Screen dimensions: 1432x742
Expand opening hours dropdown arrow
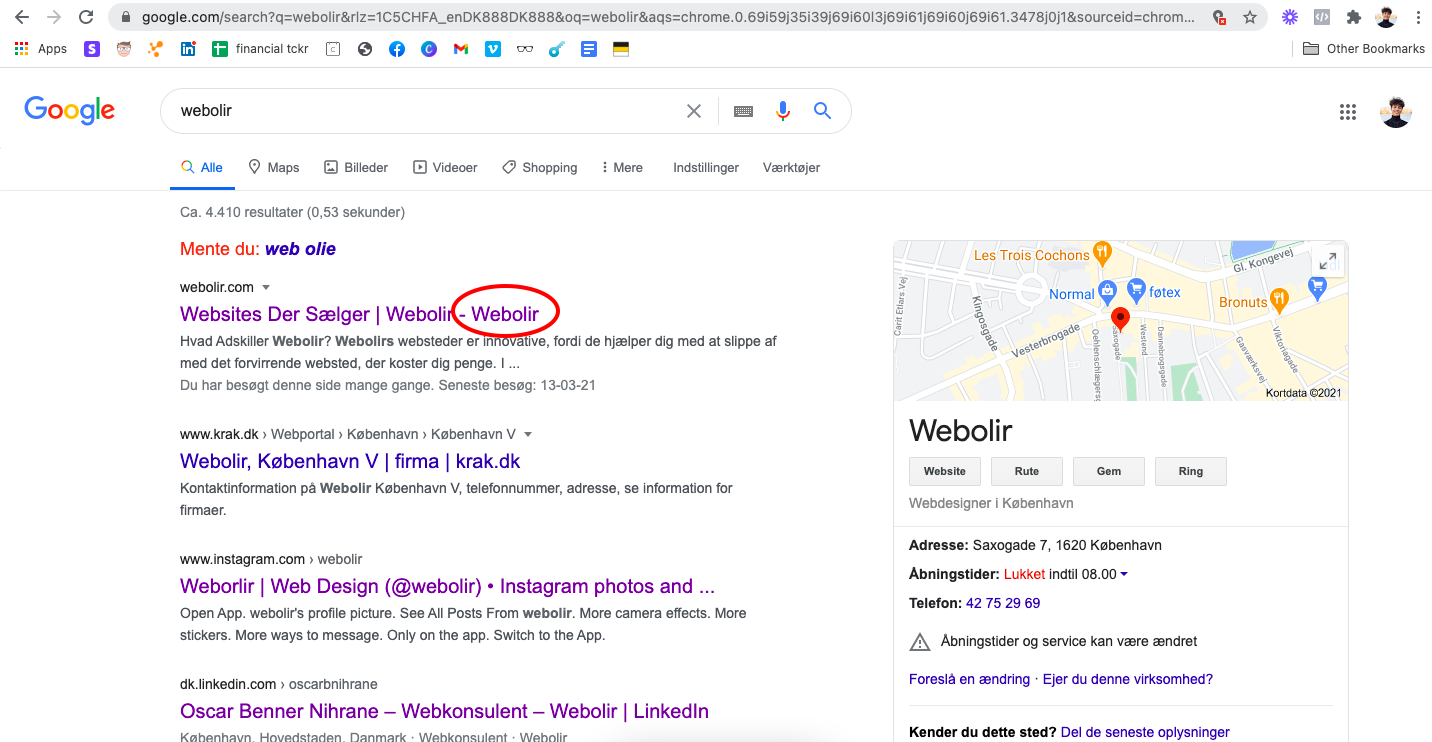point(1124,575)
